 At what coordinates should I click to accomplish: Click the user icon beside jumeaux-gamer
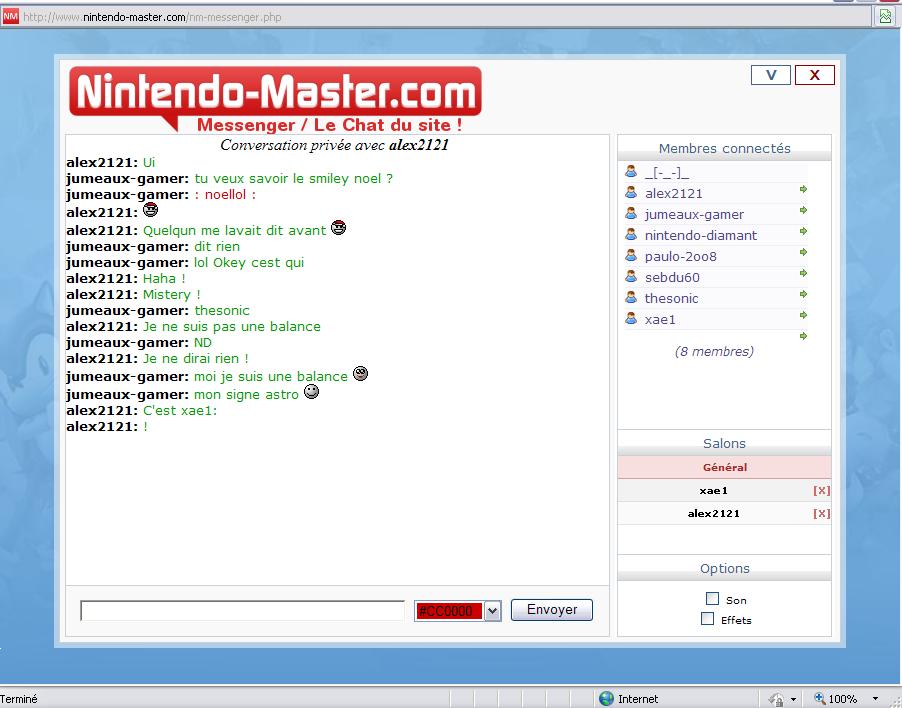pos(631,213)
